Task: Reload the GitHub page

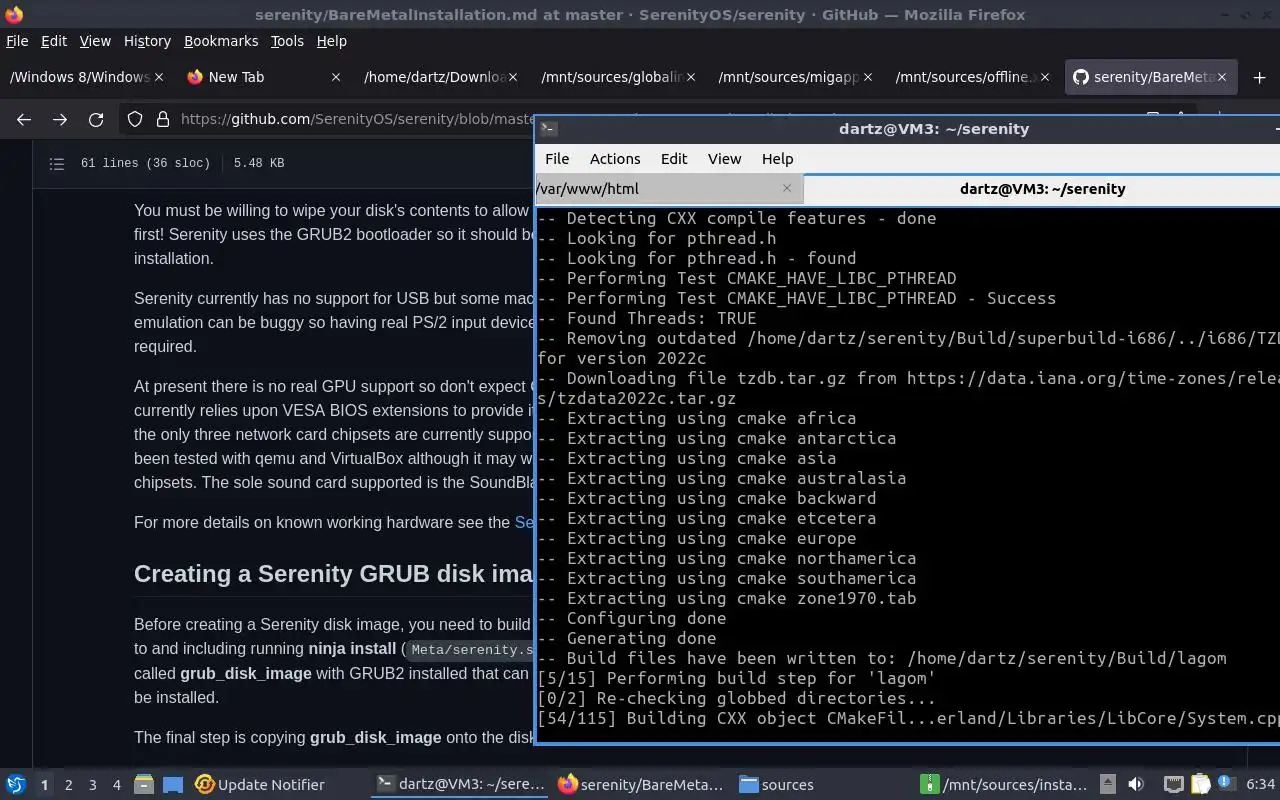Action: [x=96, y=119]
